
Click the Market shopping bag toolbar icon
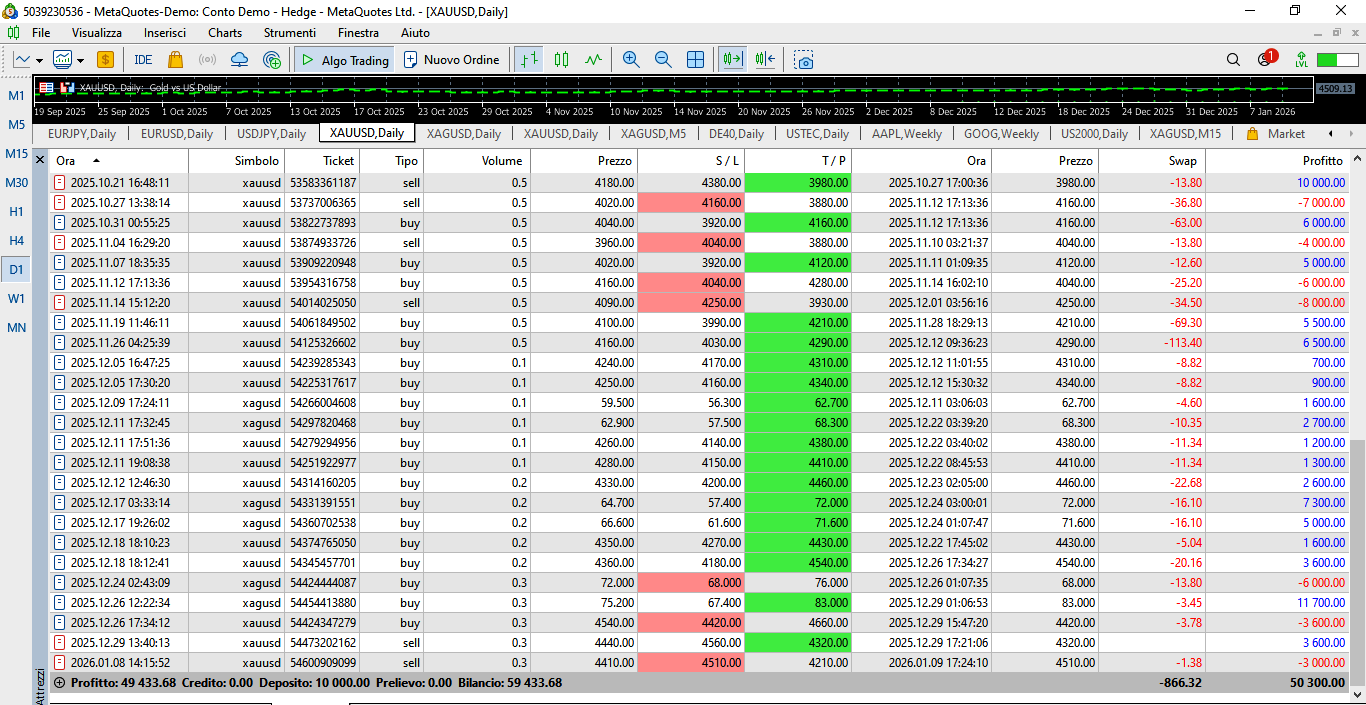coord(176,60)
